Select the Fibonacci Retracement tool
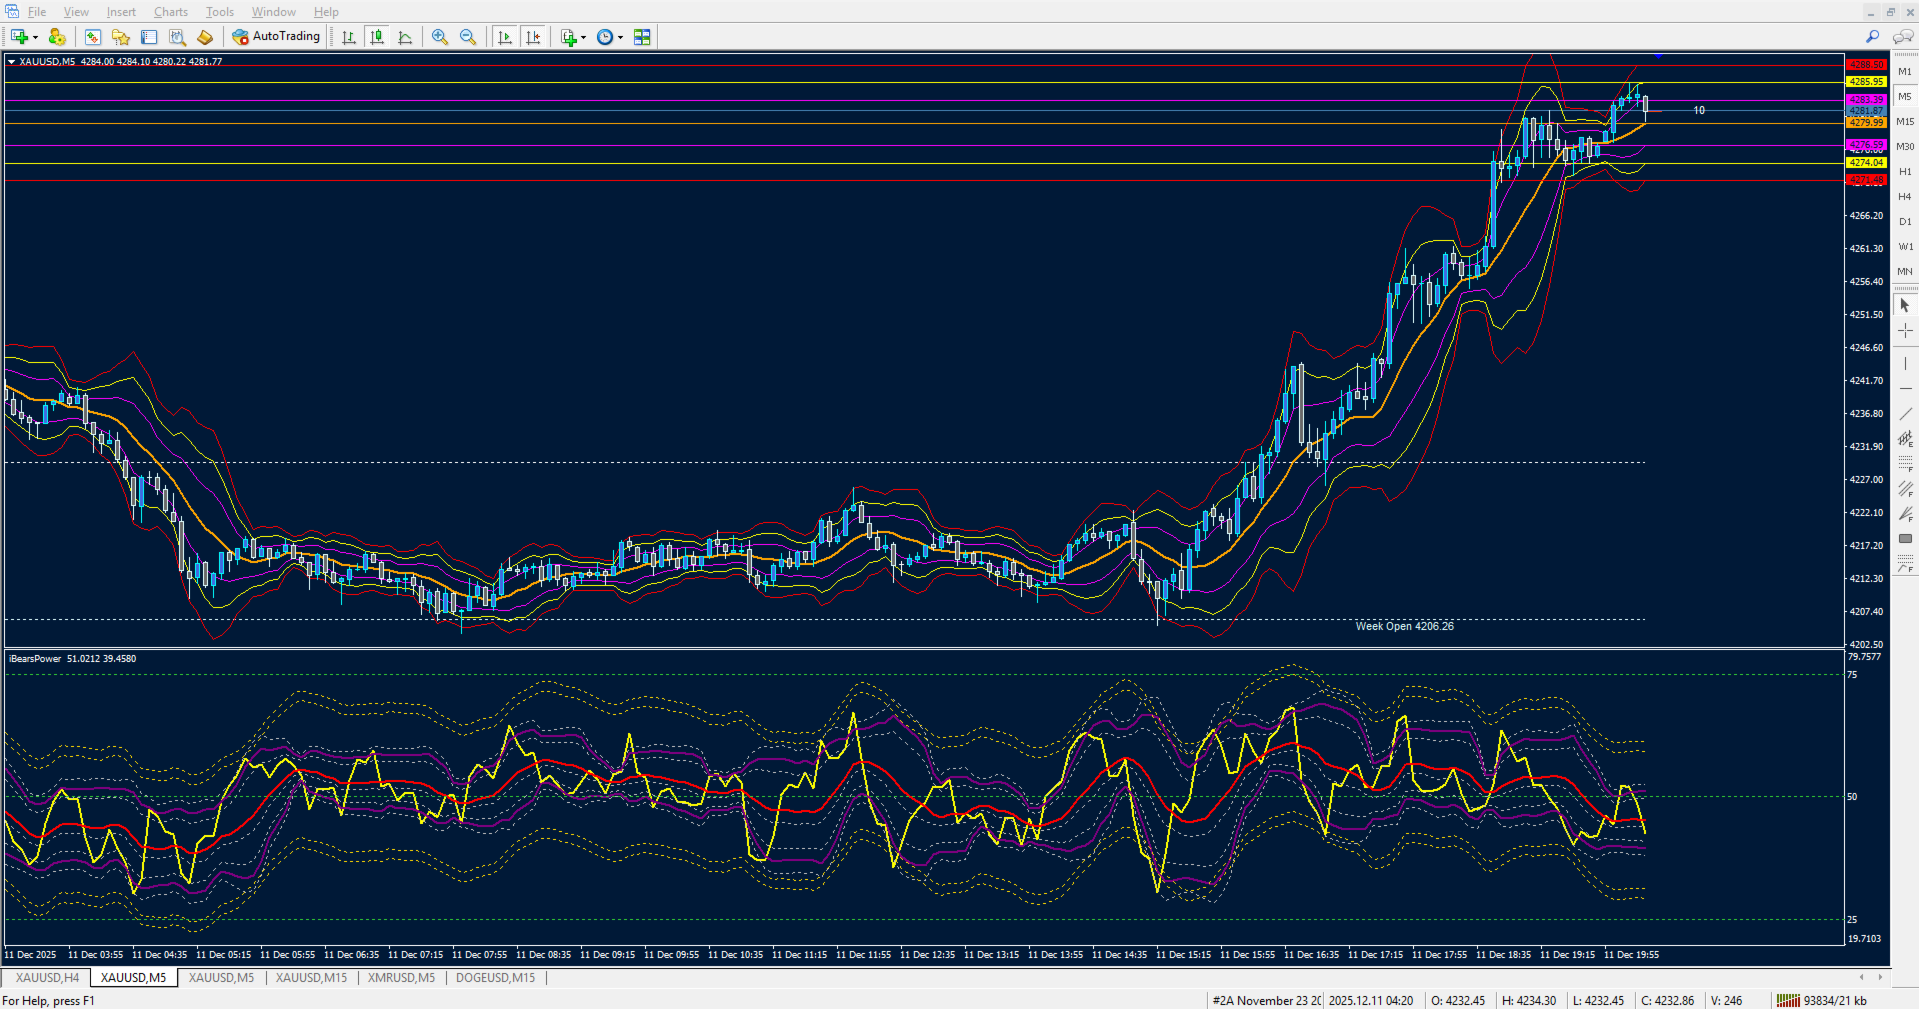Viewport: 1919px width, 1009px height. coord(1905,463)
